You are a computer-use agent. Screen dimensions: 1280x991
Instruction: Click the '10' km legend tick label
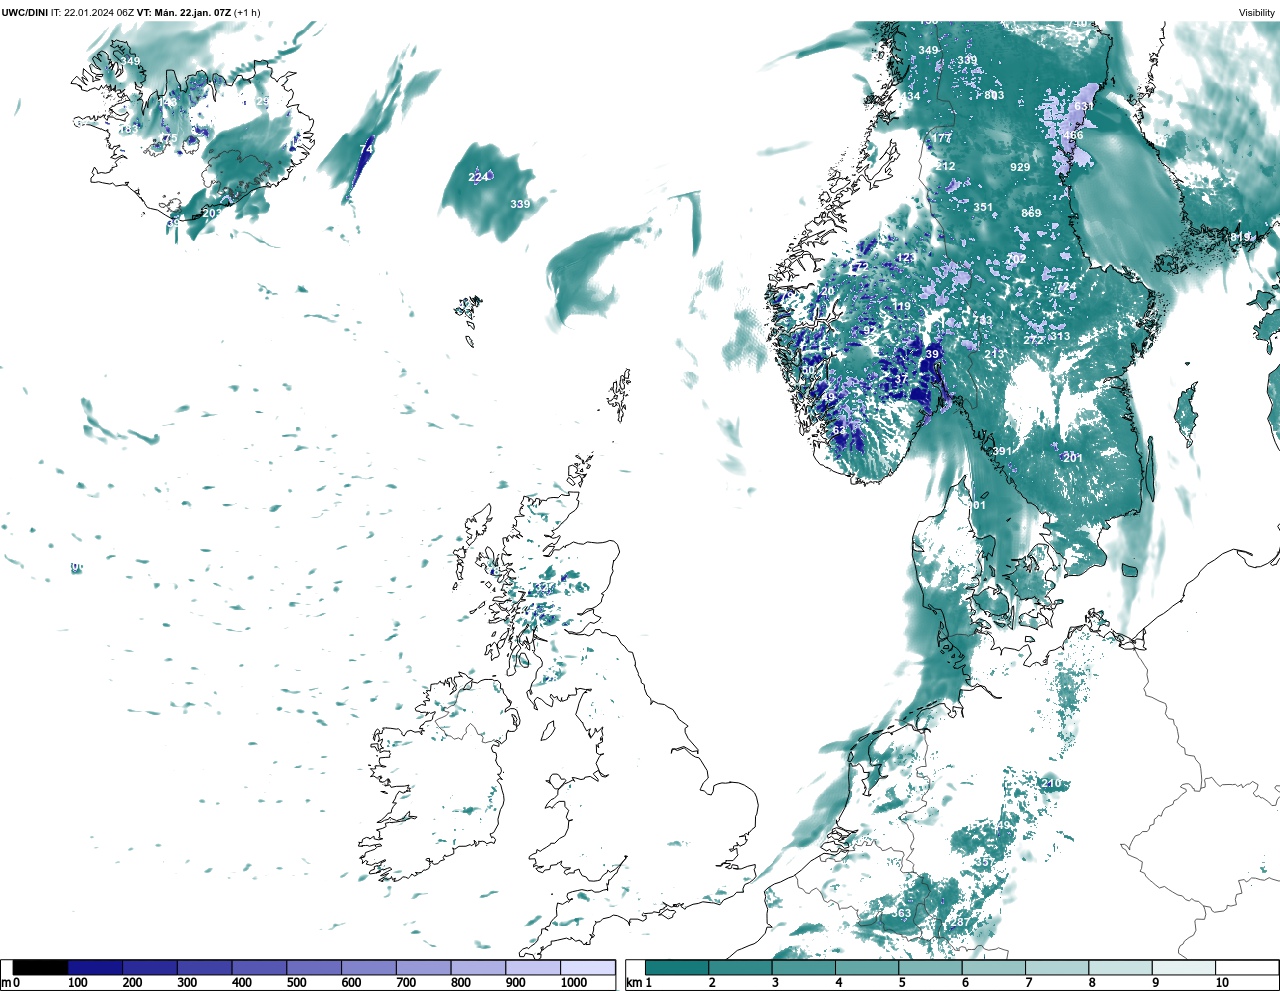click(x=1222, y=983)
